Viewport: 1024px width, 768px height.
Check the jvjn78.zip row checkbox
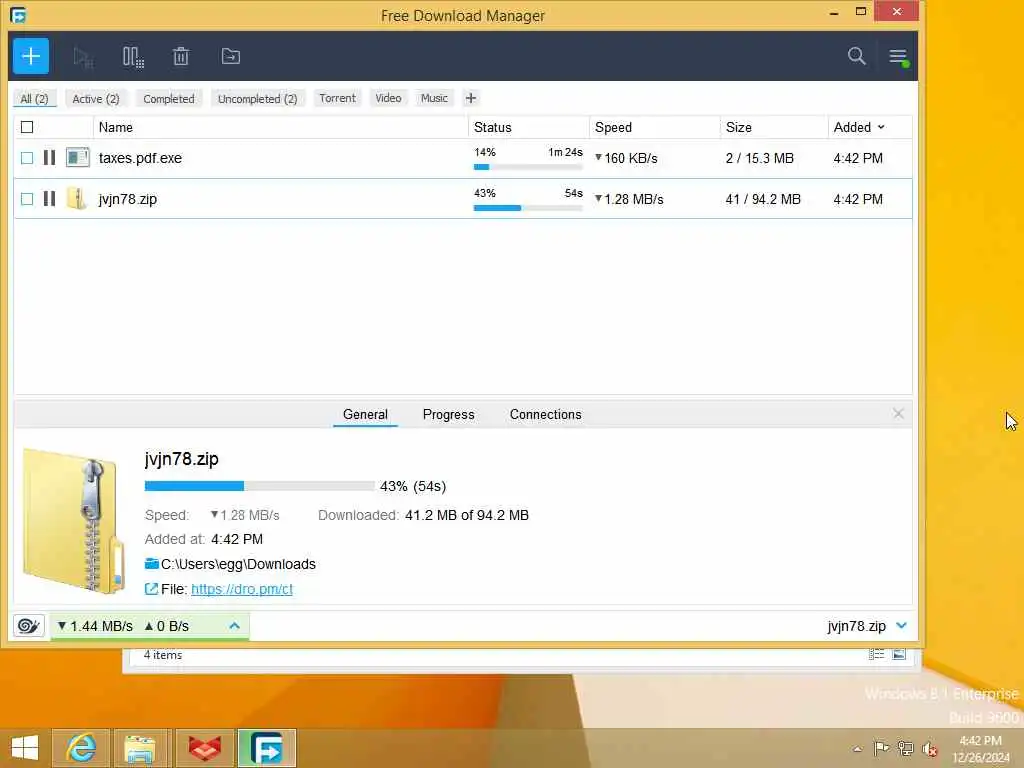[x=27, y=199]
